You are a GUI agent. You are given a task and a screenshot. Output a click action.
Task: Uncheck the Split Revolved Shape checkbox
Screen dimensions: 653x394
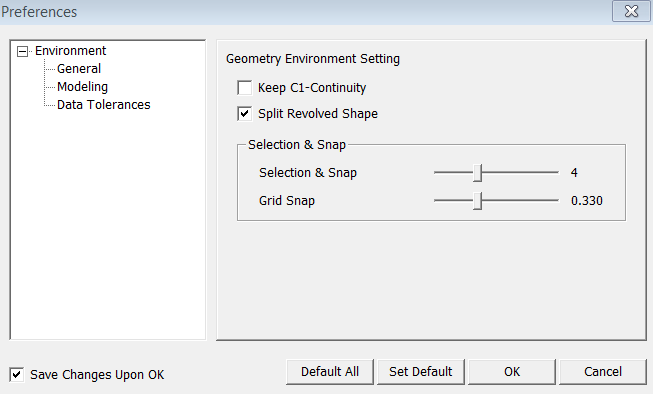(244, 113)
